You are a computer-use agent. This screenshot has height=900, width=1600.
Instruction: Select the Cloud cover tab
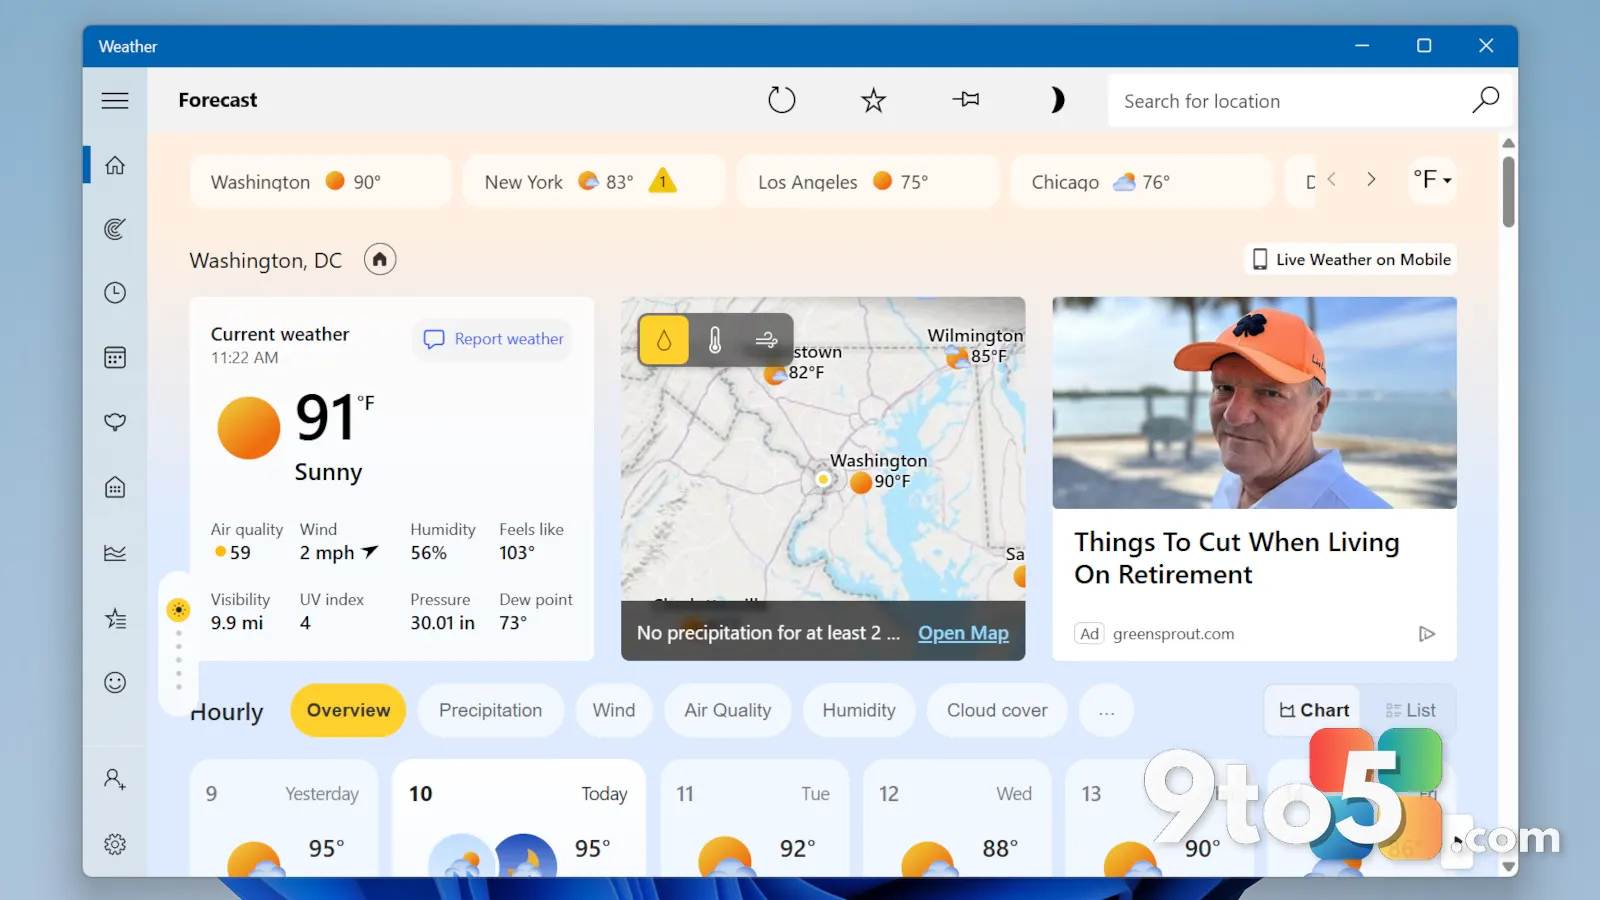997,710
